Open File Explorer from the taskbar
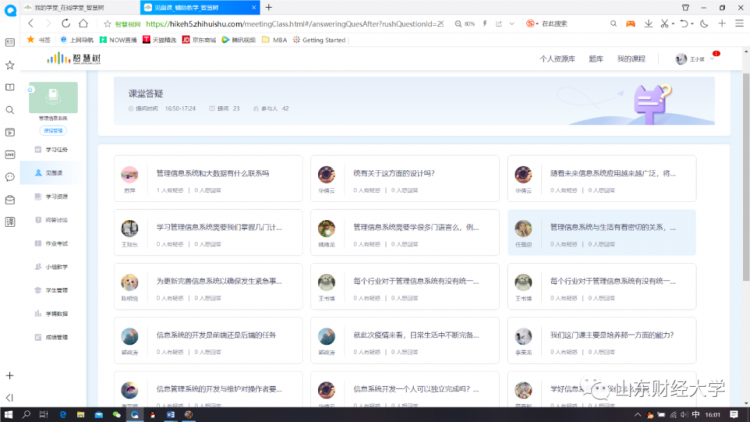Screen dimensions: 750x422 tap(80, 414)
